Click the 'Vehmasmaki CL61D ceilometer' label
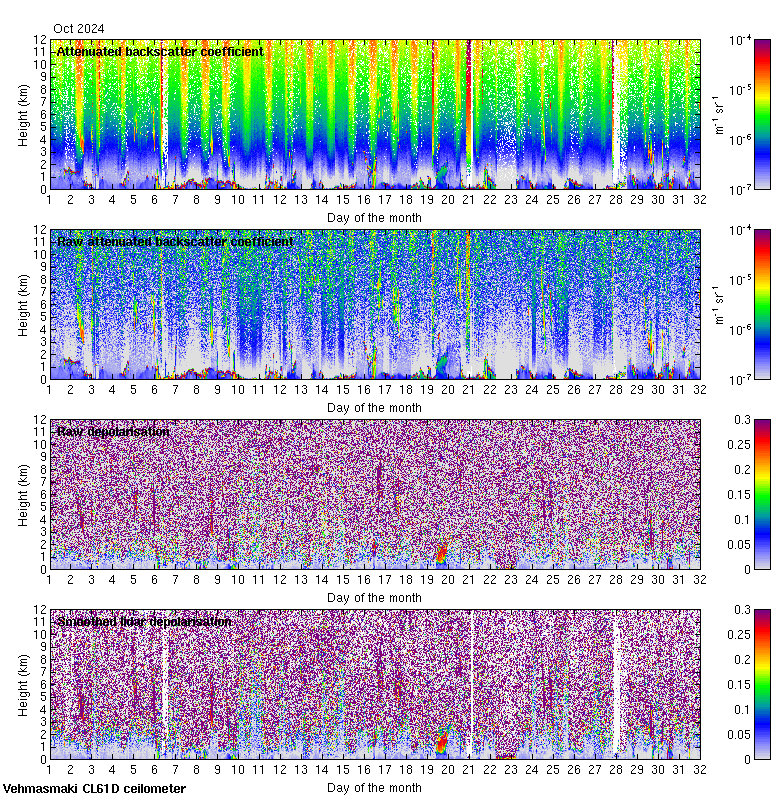This screenshot has height=800, width=780. pyautogui.click(x=94, y=789)
